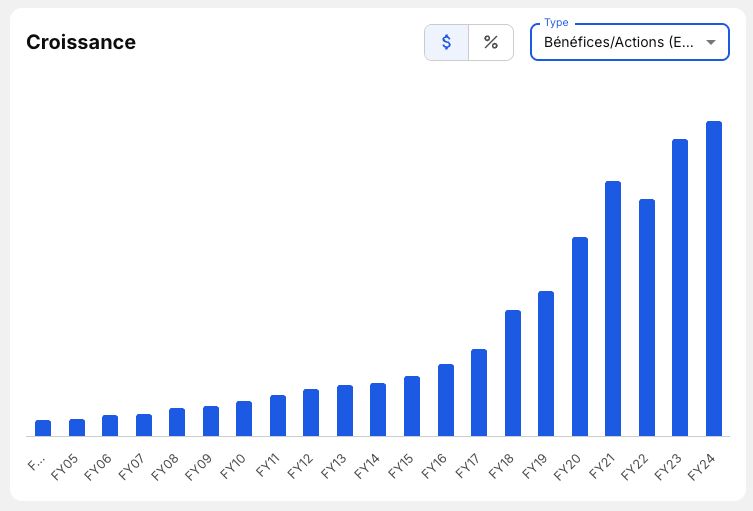Click the FY19 bar
The image size is (753, 511).
pos(546,364)
